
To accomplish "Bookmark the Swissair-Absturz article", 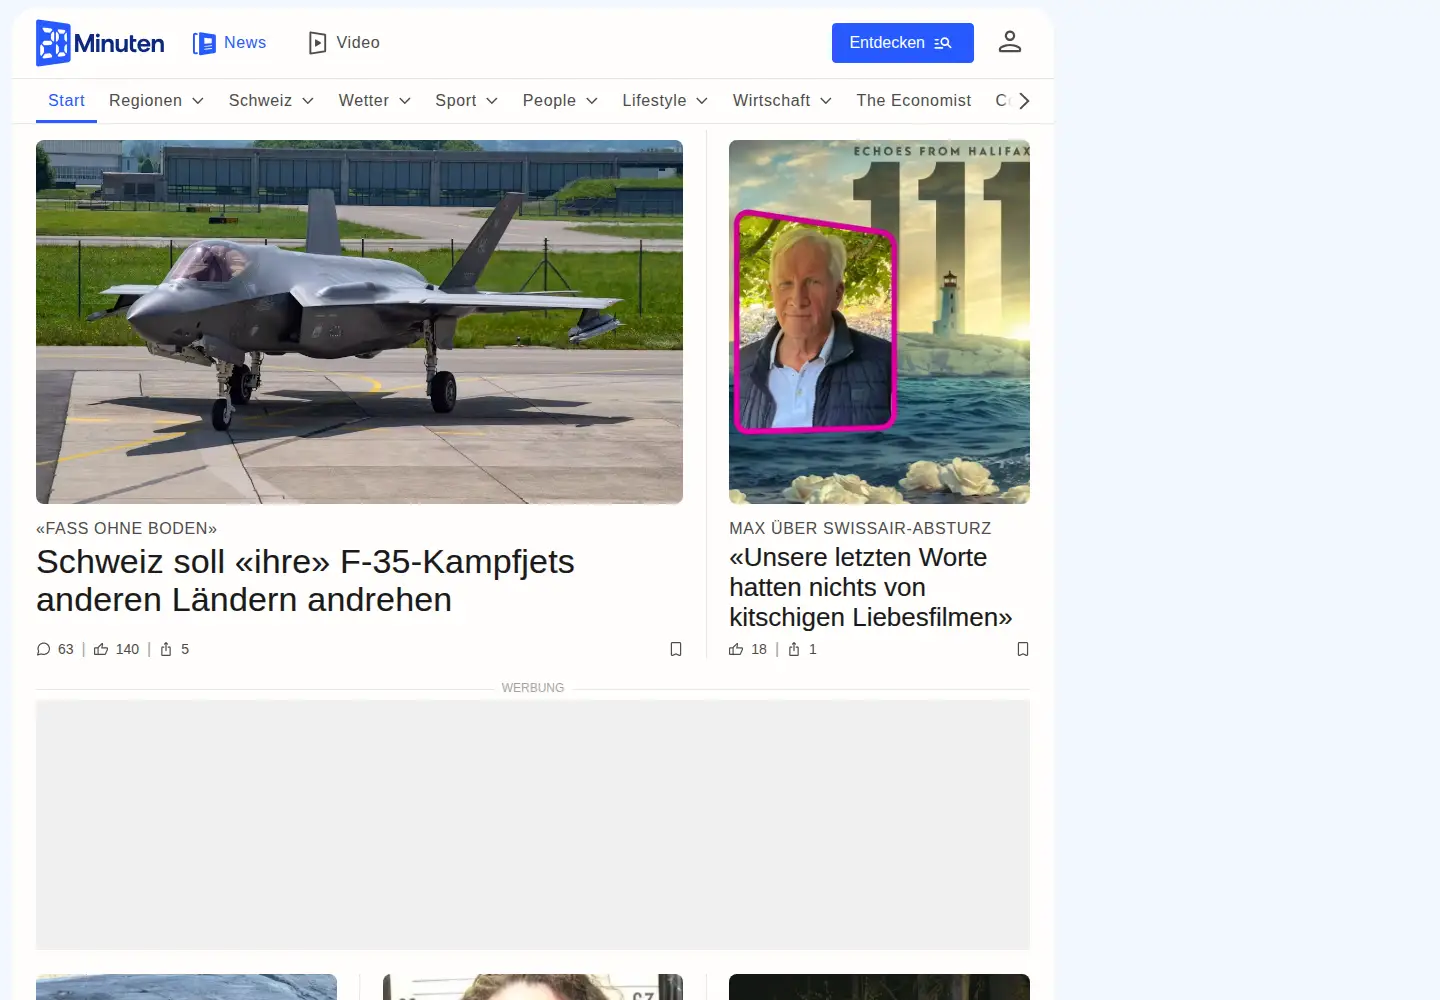I will click(1023, 649).
